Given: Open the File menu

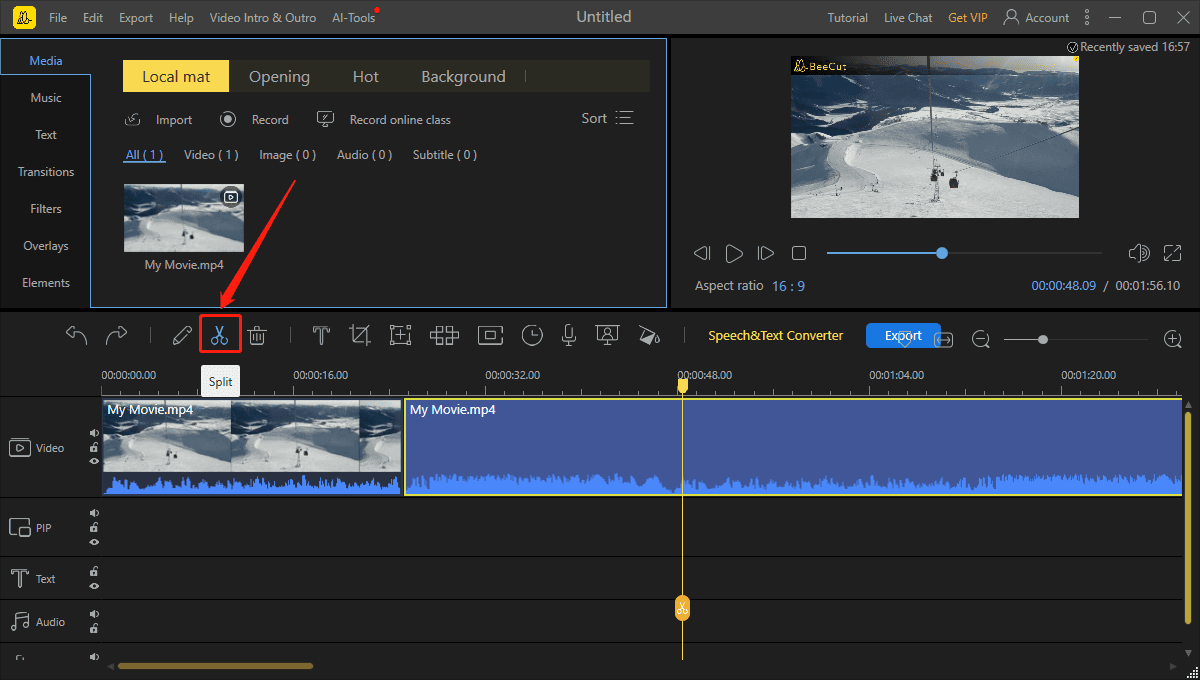Looking at the screenshot, I should (x=58, y=18).
